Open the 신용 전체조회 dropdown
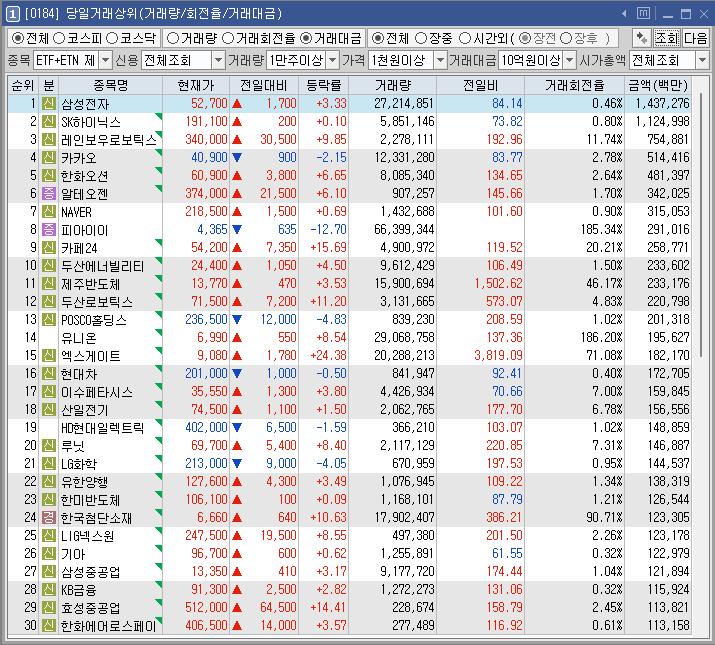This screenshot has height=645, width=715. coord(218,60)
